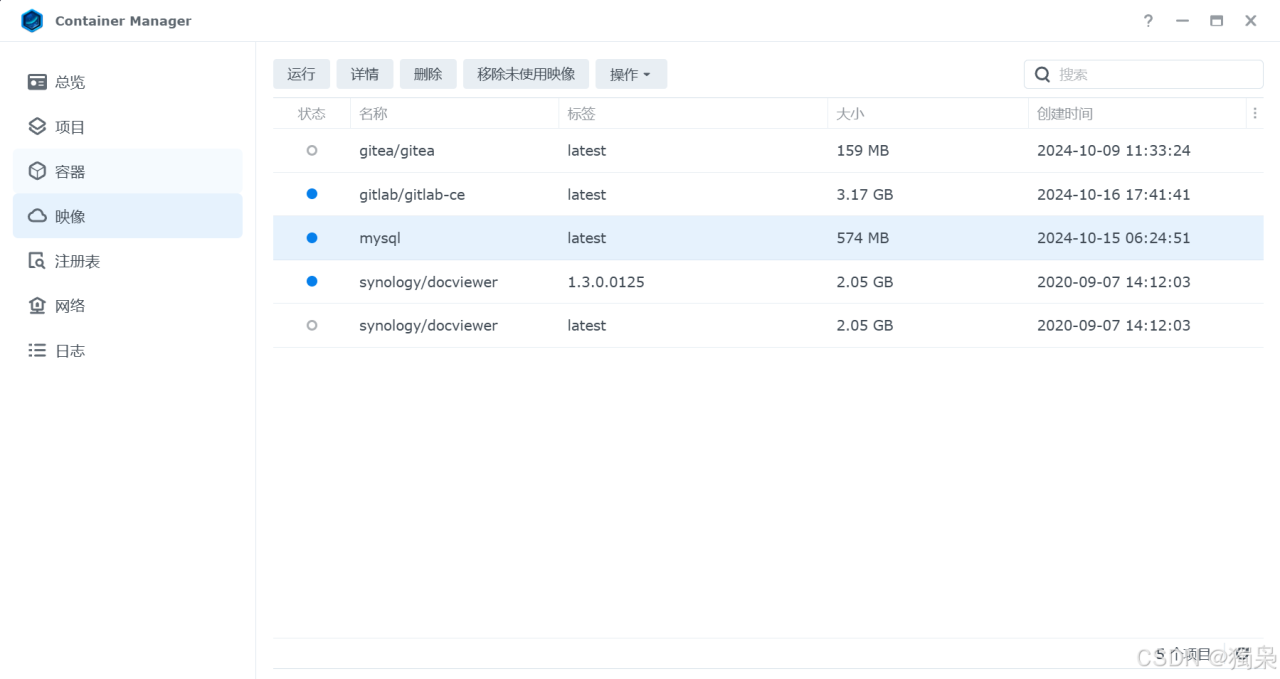Viewport: 1280px width, 679px height.
Task: Select the 项目 projects section
Action: (69, 126)
